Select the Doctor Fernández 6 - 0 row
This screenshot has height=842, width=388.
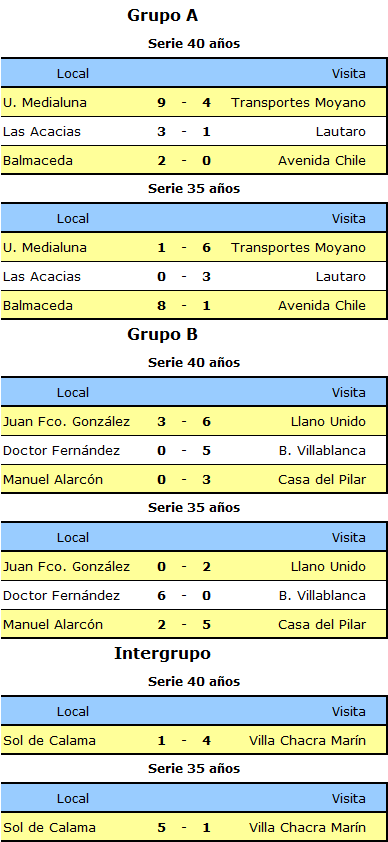[x=194, y=596]
